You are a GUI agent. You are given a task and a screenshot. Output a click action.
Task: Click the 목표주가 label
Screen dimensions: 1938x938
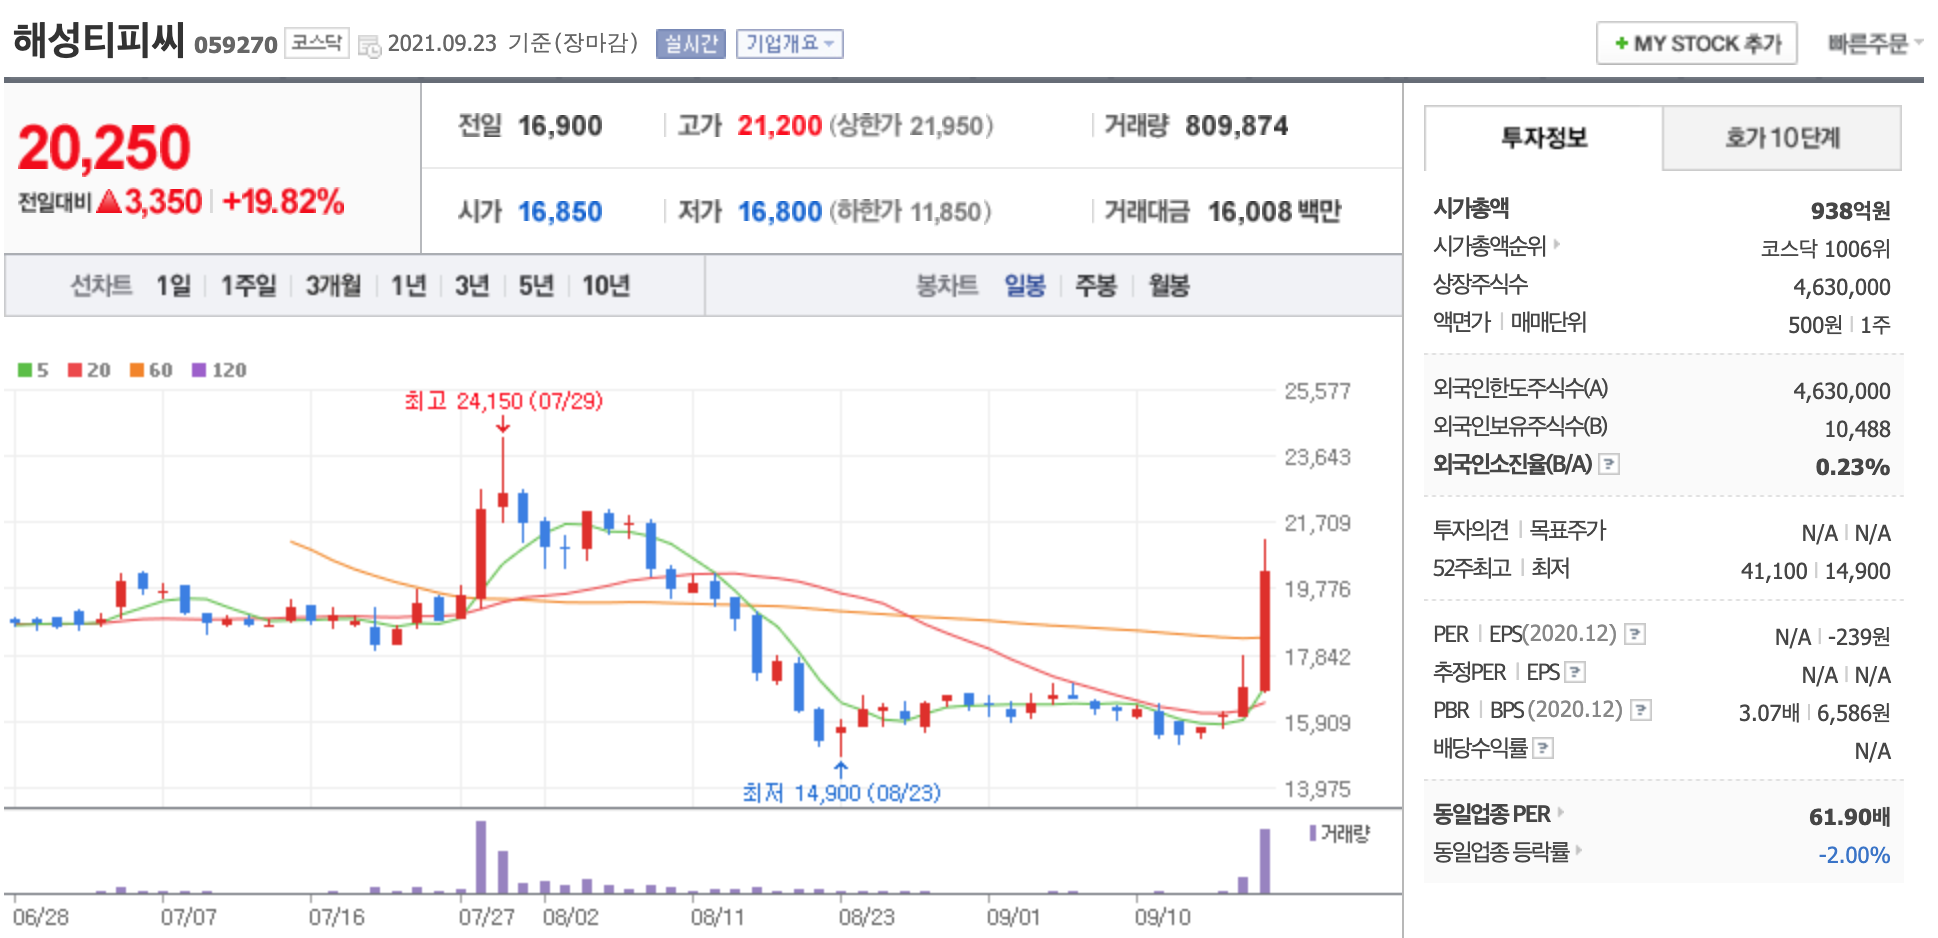click(x=1567, y=530)
